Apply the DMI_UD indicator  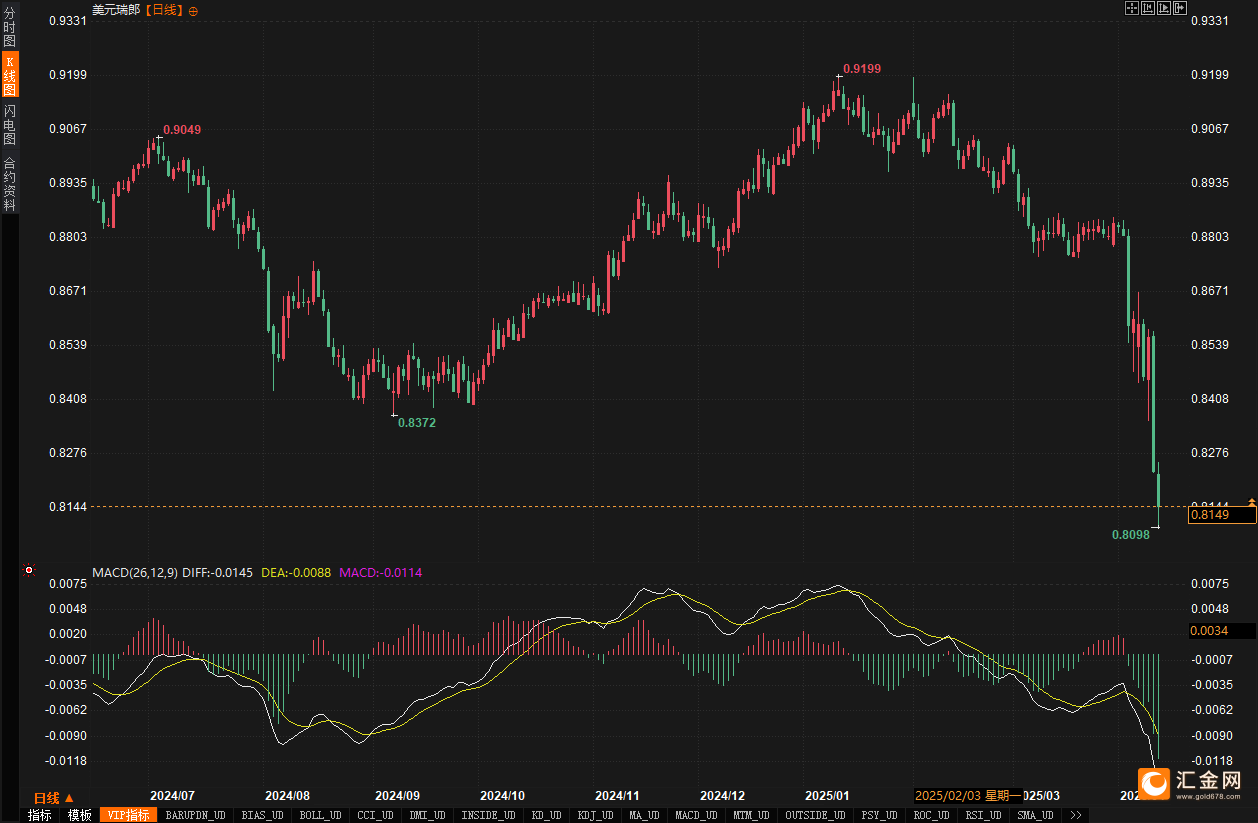pyautogui.click(x=427, y=815)
